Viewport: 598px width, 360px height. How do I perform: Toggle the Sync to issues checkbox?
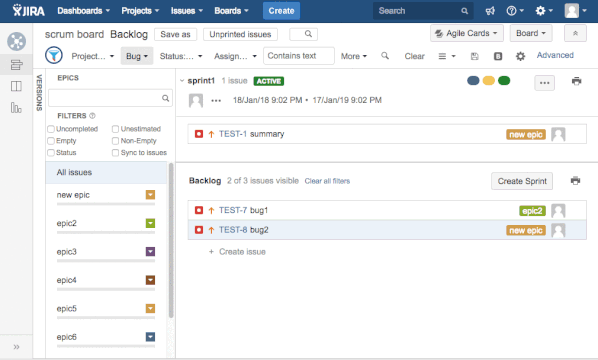[115, 153]
